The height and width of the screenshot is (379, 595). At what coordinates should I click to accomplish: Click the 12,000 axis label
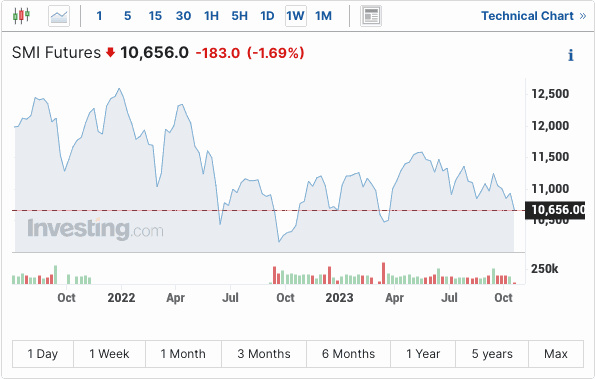(x=550, y=126)
